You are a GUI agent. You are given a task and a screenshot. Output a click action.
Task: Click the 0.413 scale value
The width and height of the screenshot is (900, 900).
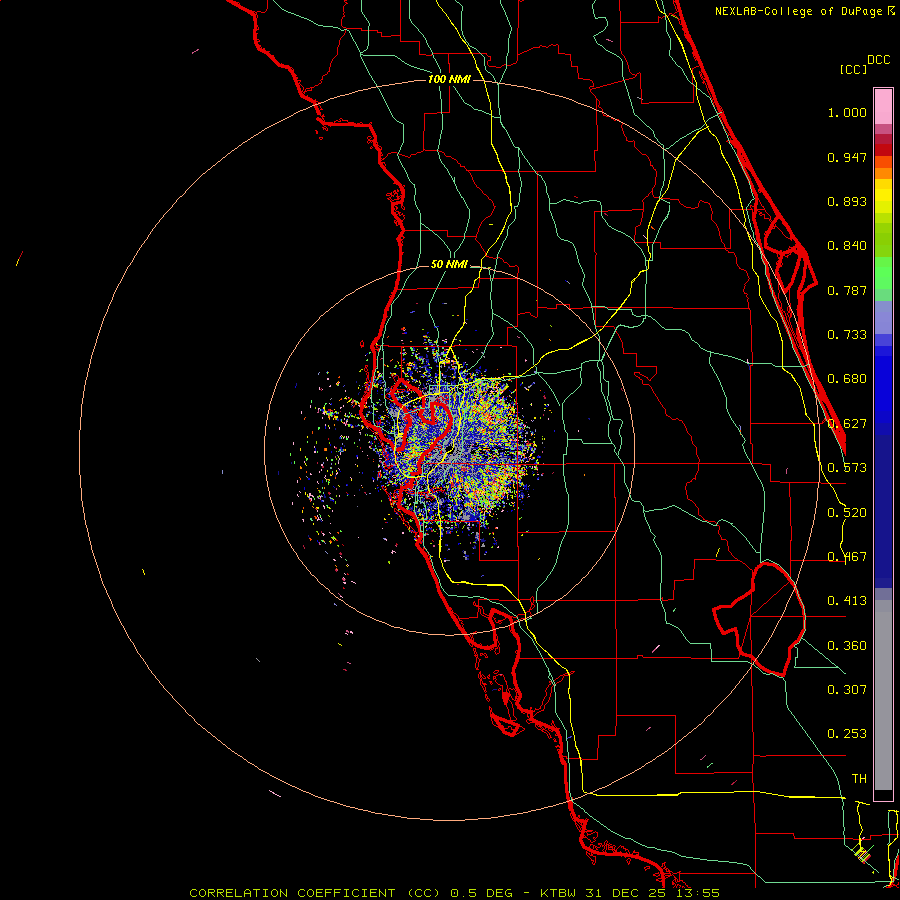click(x=847, y=601)
